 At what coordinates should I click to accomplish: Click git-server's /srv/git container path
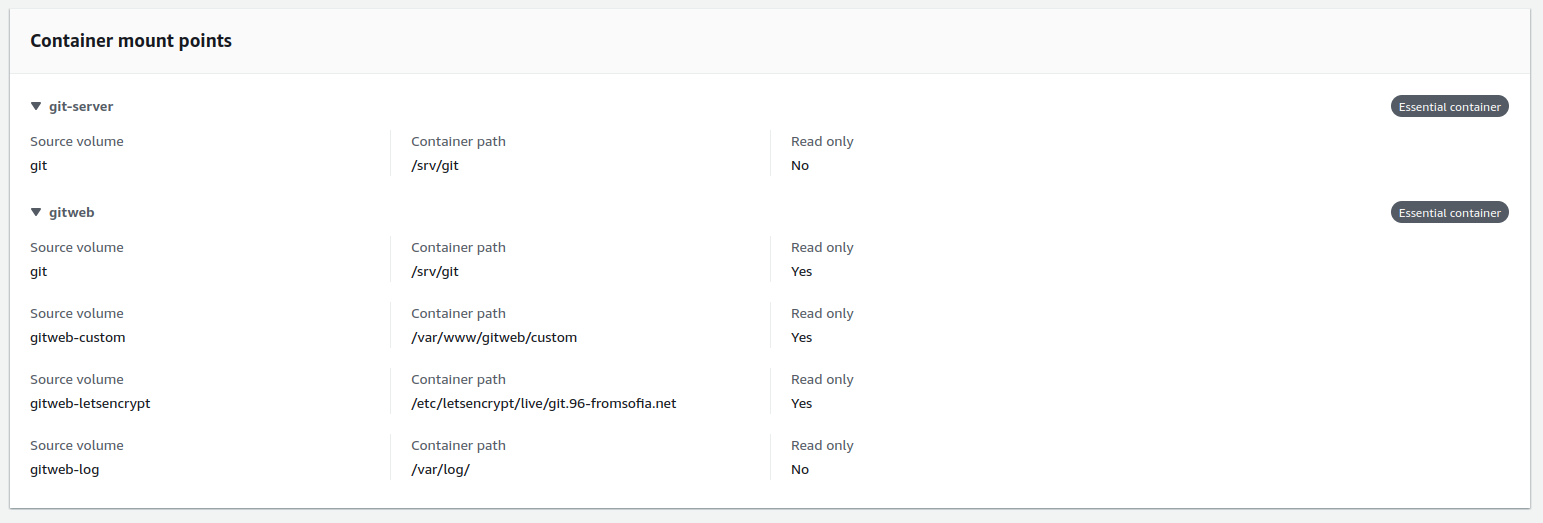[435, 165]
